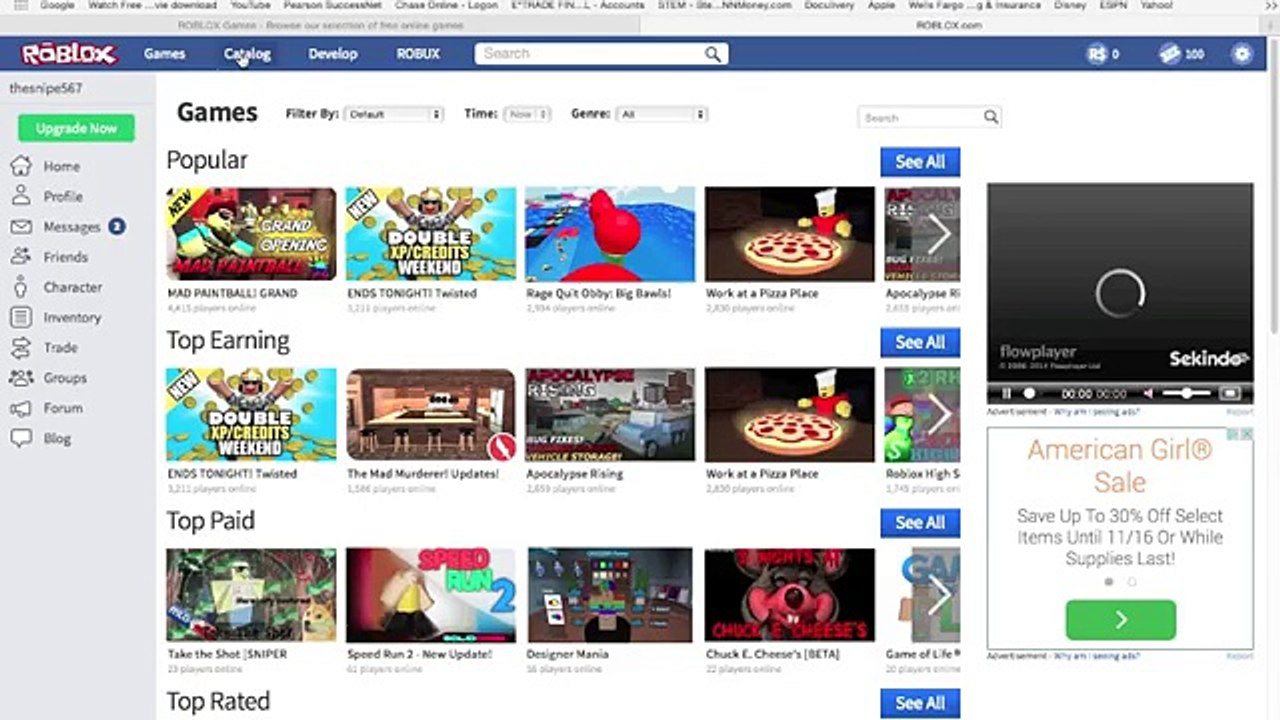Advance the Popular games row arrow

click(x=938, y=235)
